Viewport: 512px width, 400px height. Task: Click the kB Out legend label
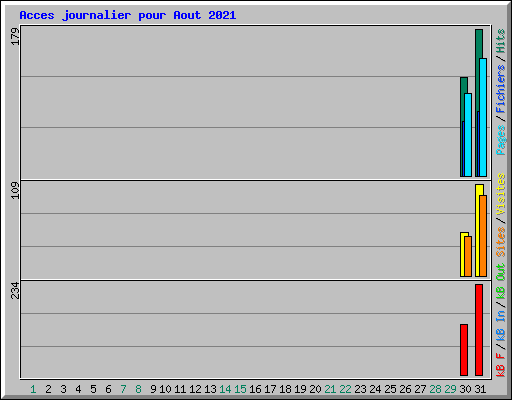click(501, 282)
